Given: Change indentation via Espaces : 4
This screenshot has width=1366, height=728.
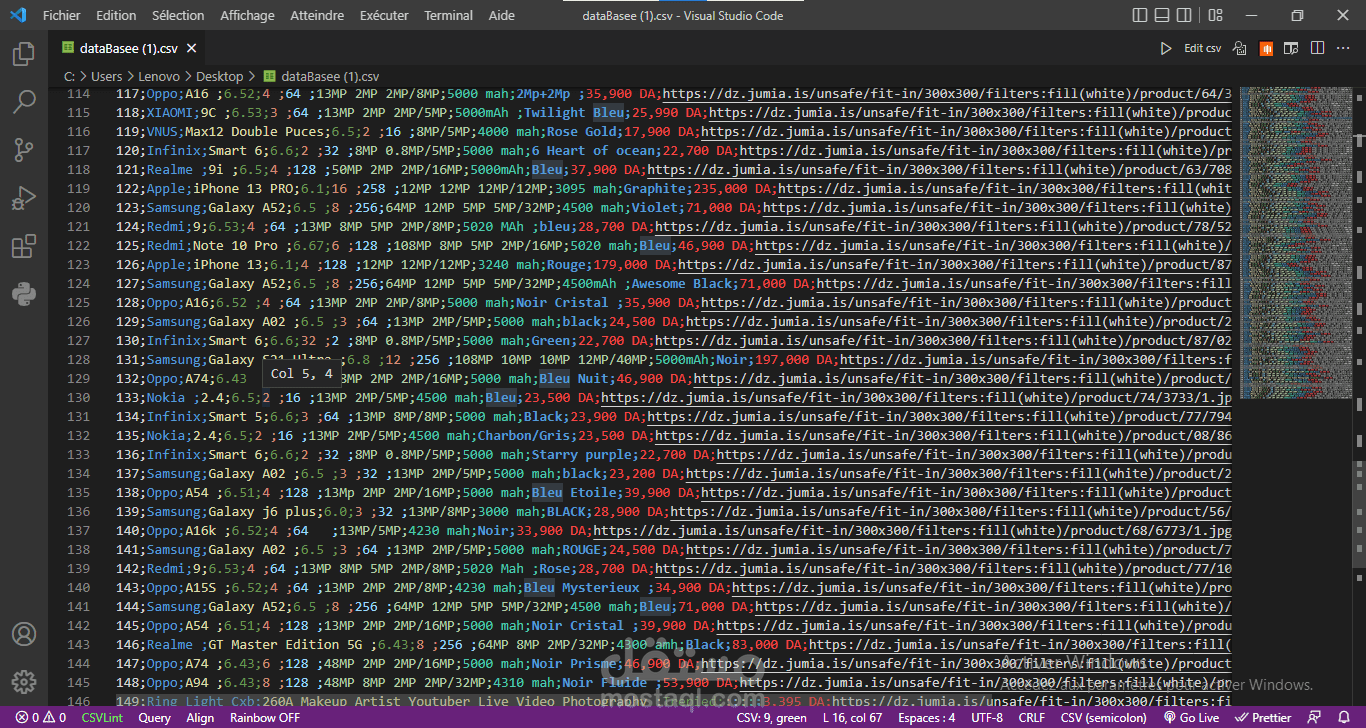Looking at the screenshot, I should coord(926,717).
